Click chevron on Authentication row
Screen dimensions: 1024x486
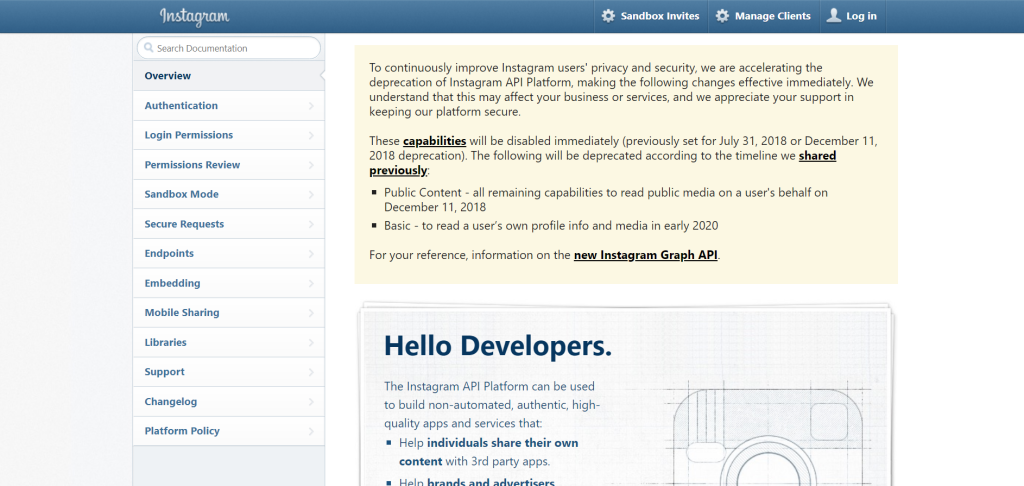click(x=311, y=106)
